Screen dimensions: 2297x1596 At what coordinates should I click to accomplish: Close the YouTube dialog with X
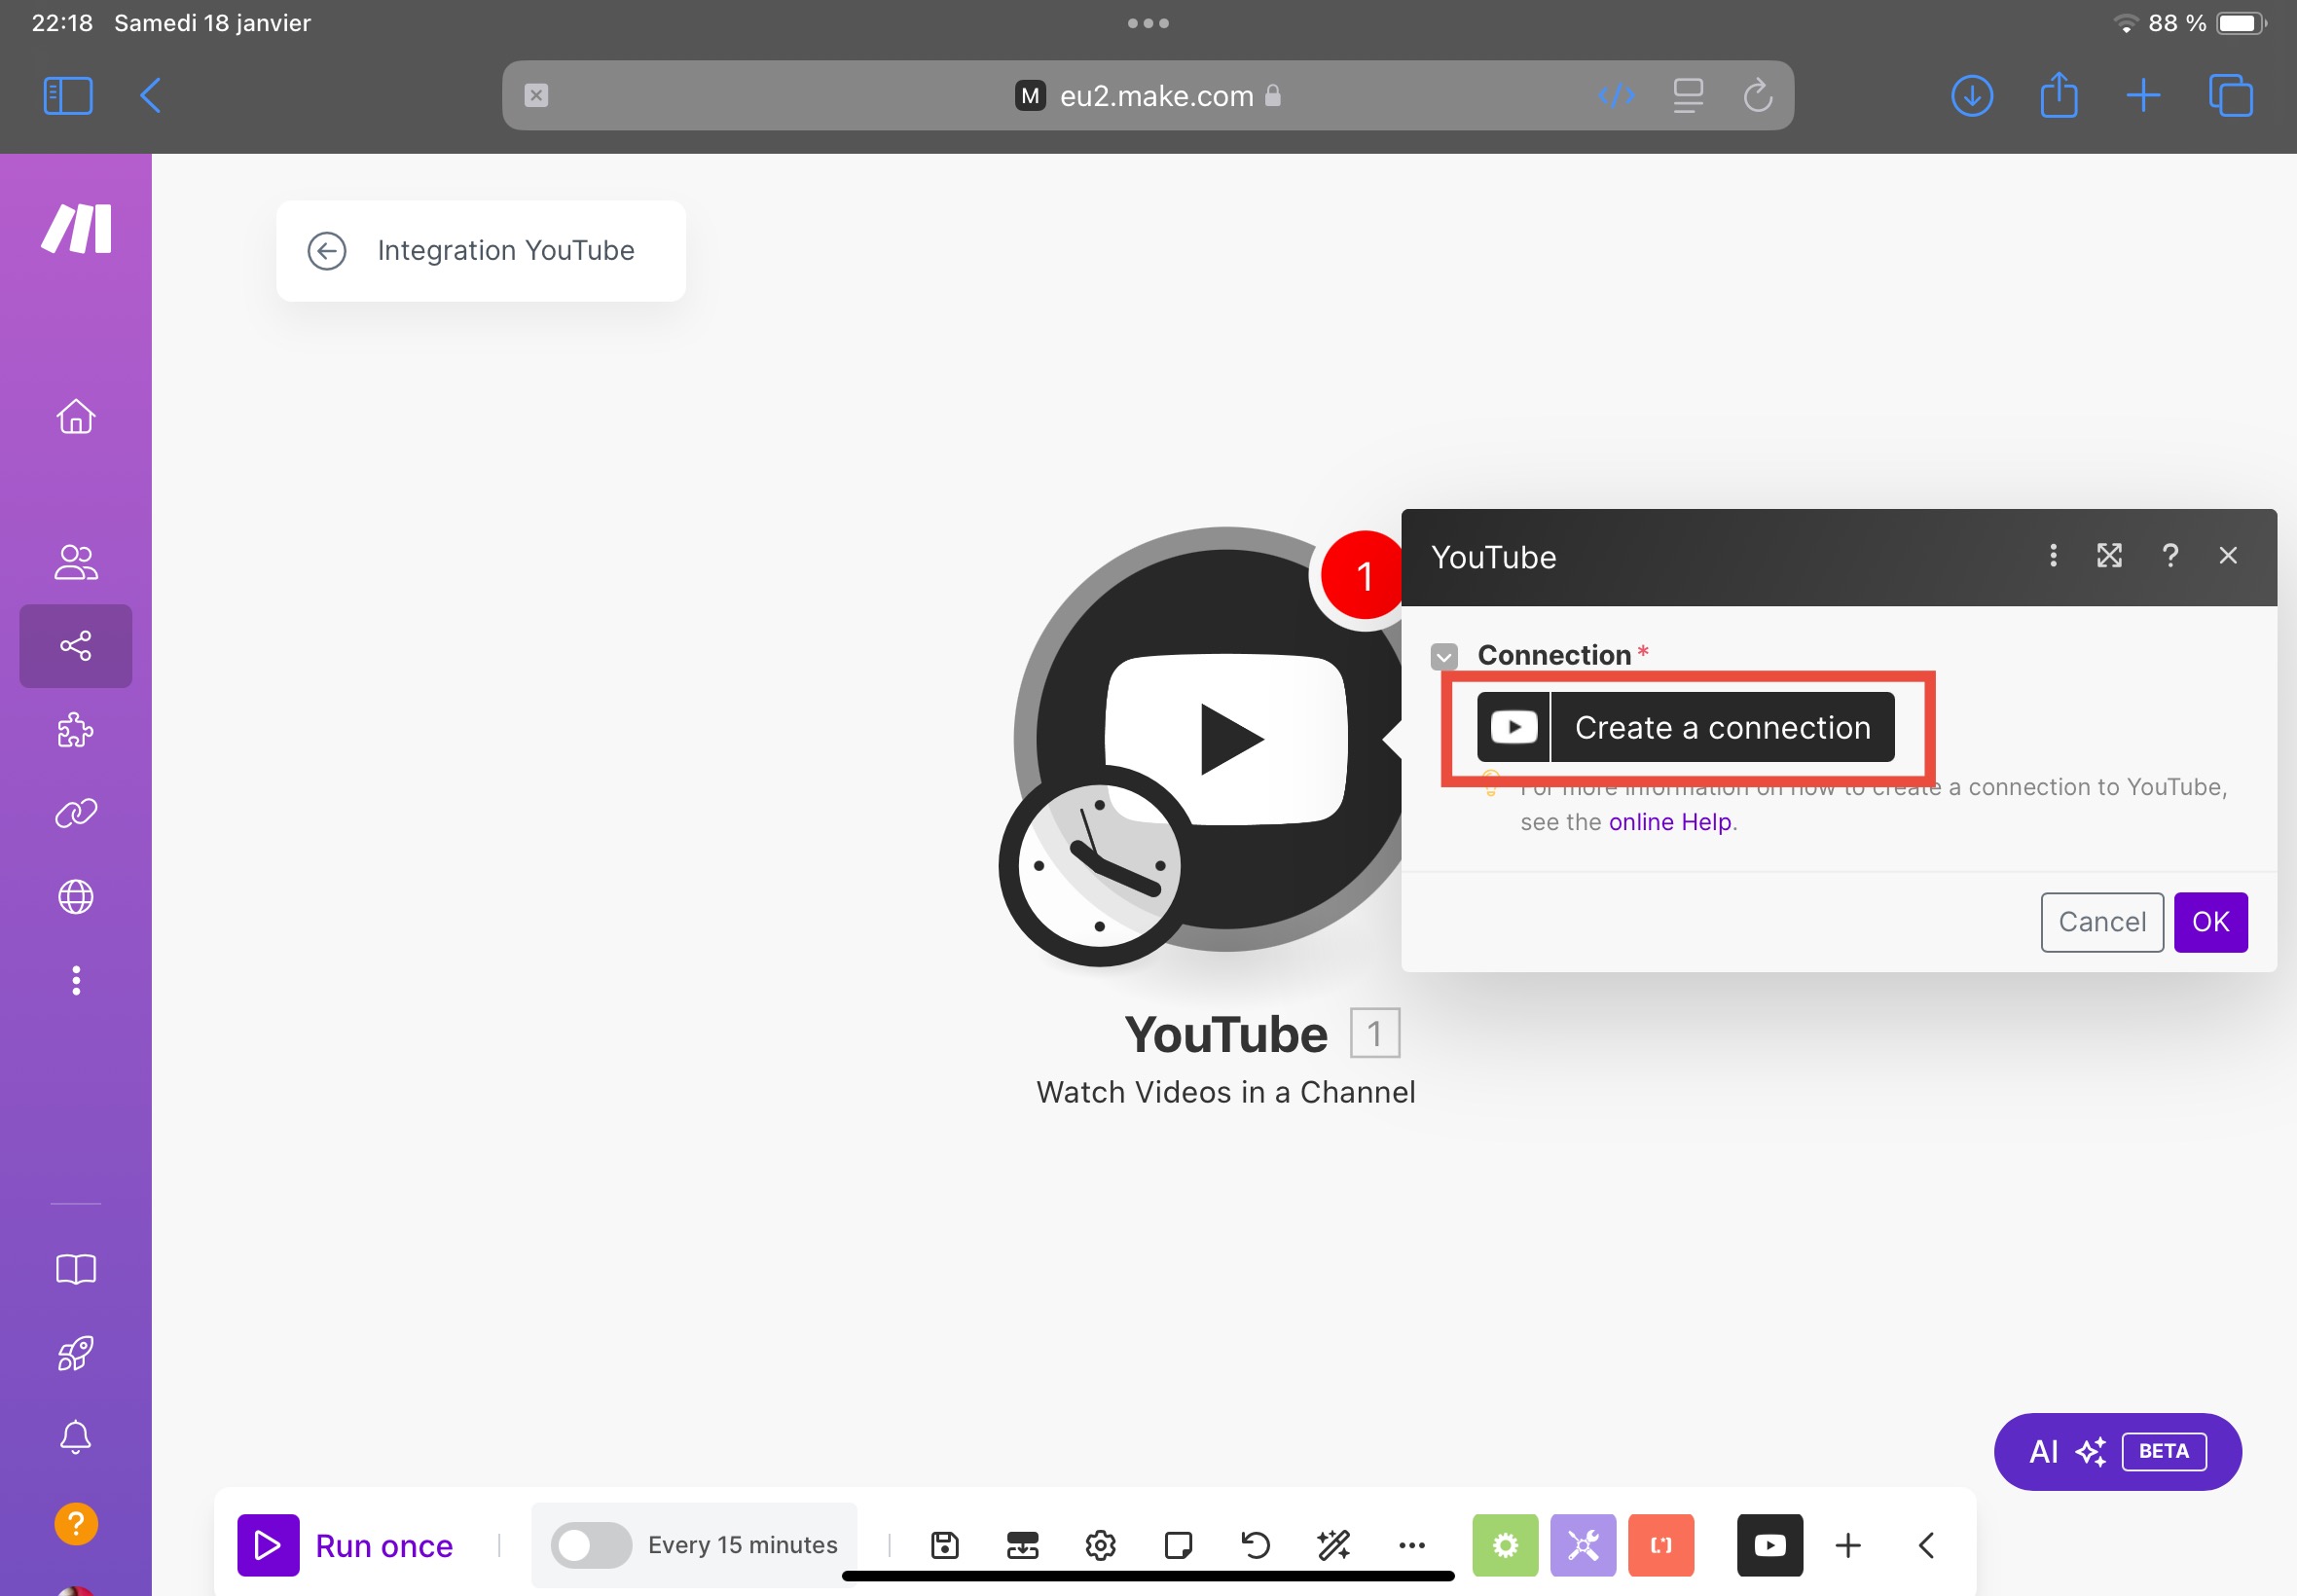2227,556
